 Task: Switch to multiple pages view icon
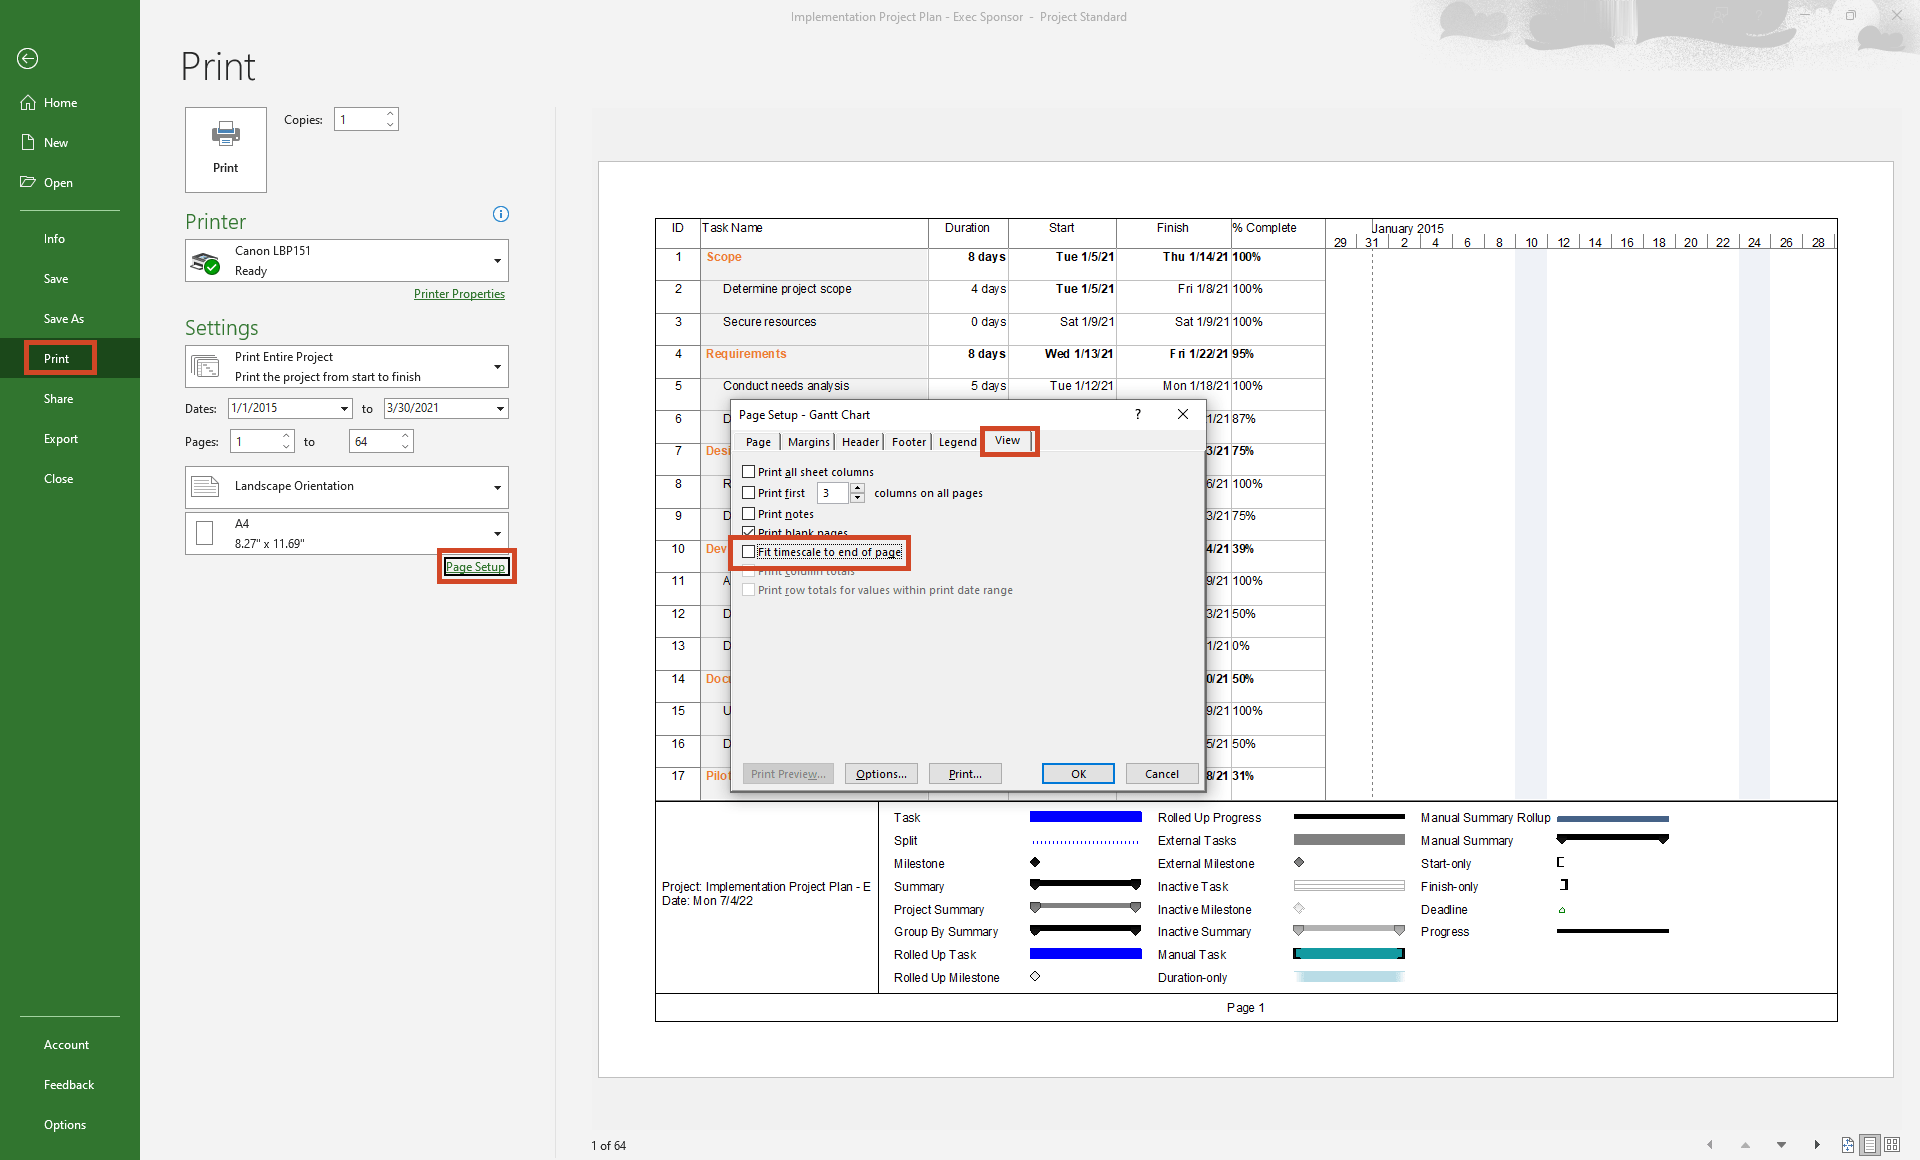tap(1892, 1145)
